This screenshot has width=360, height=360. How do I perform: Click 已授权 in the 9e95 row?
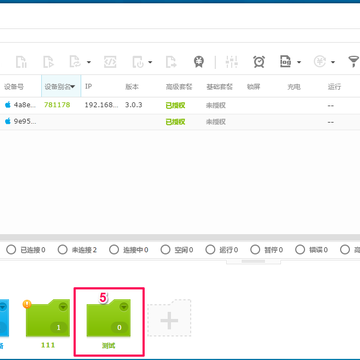[x=175, y=122]
